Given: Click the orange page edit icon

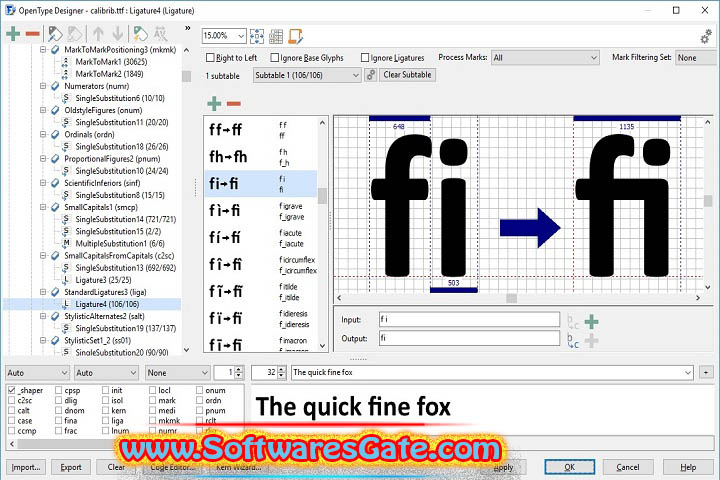Looking at the screenshot, I should coord(295,36).
